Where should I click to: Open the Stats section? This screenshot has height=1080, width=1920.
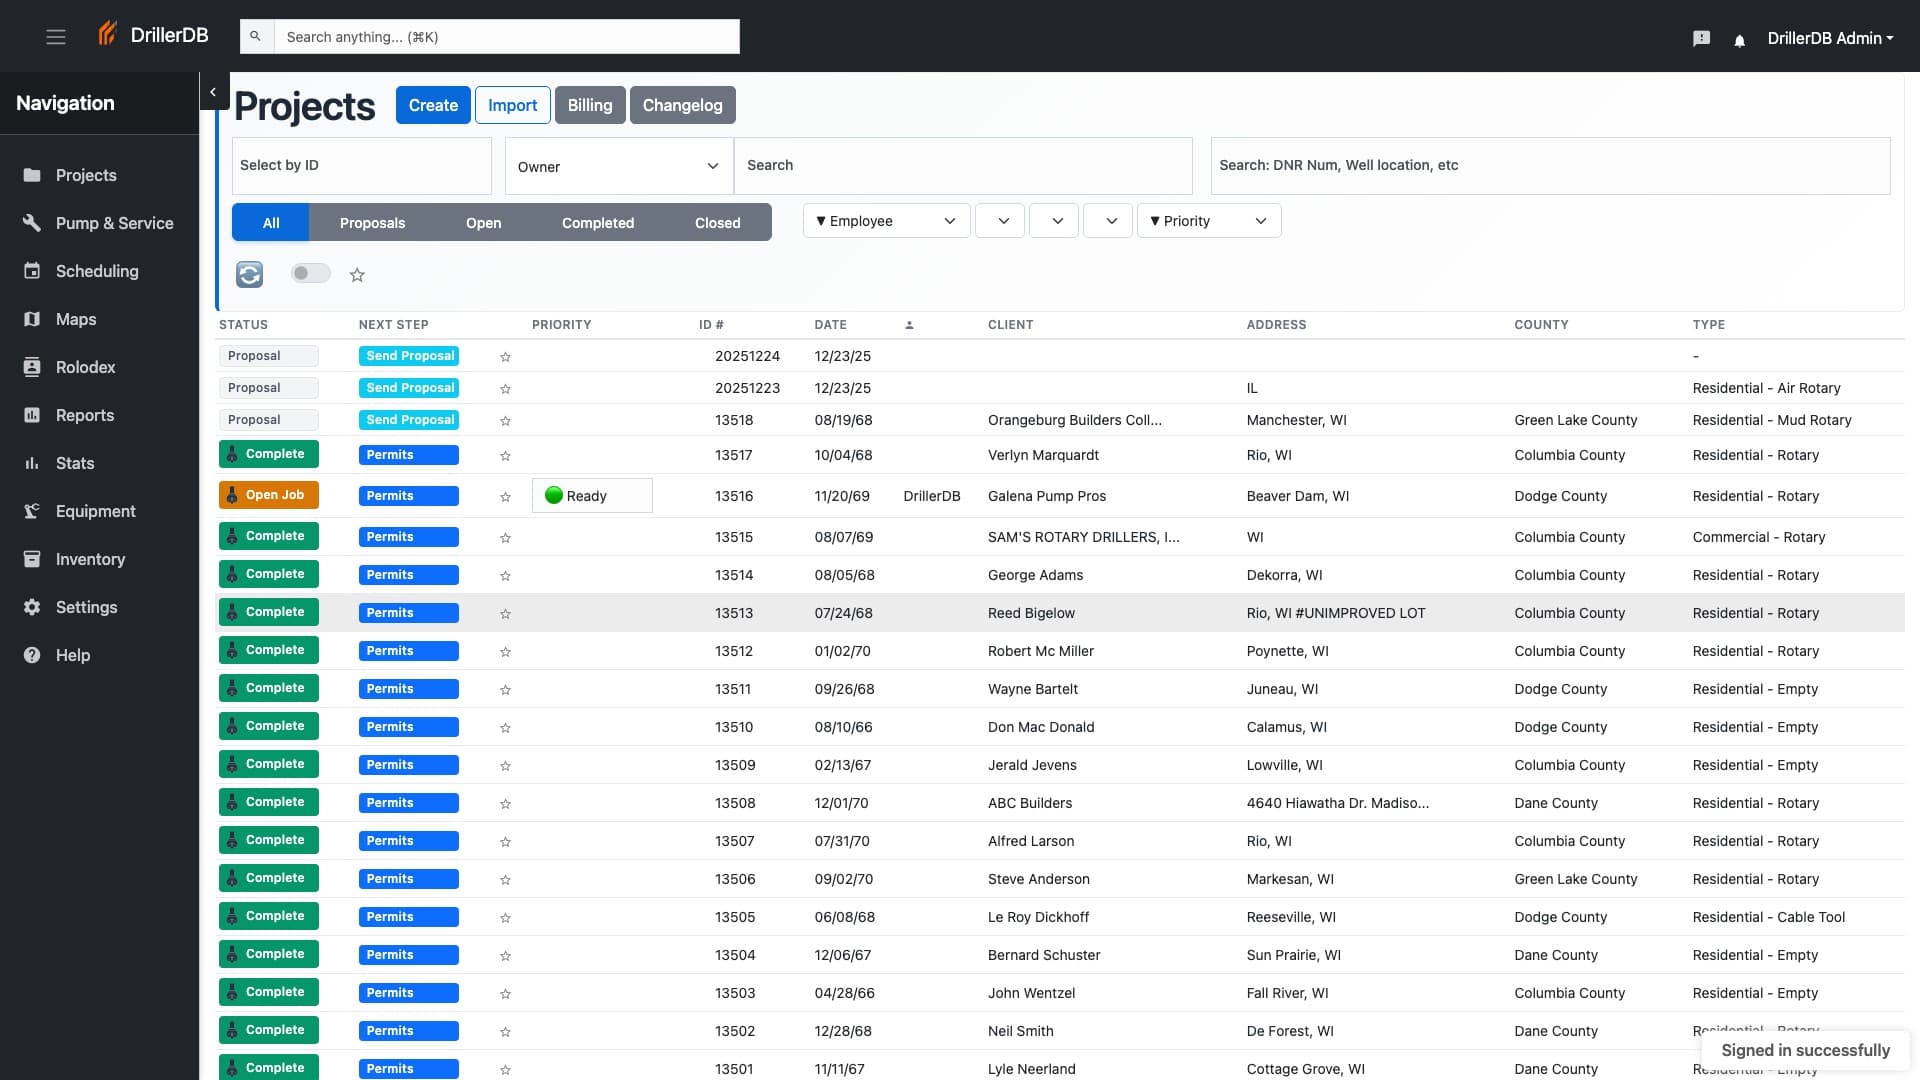[74, 463]
